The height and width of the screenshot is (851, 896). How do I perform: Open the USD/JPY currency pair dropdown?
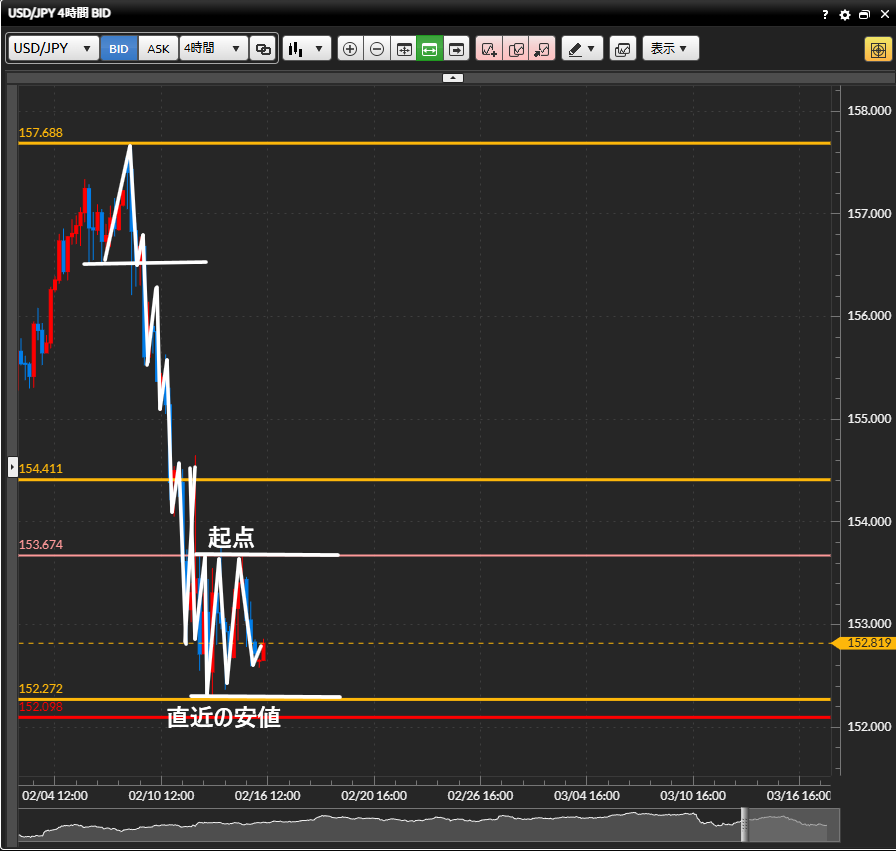pyautogui.click(x=54, y=49)
